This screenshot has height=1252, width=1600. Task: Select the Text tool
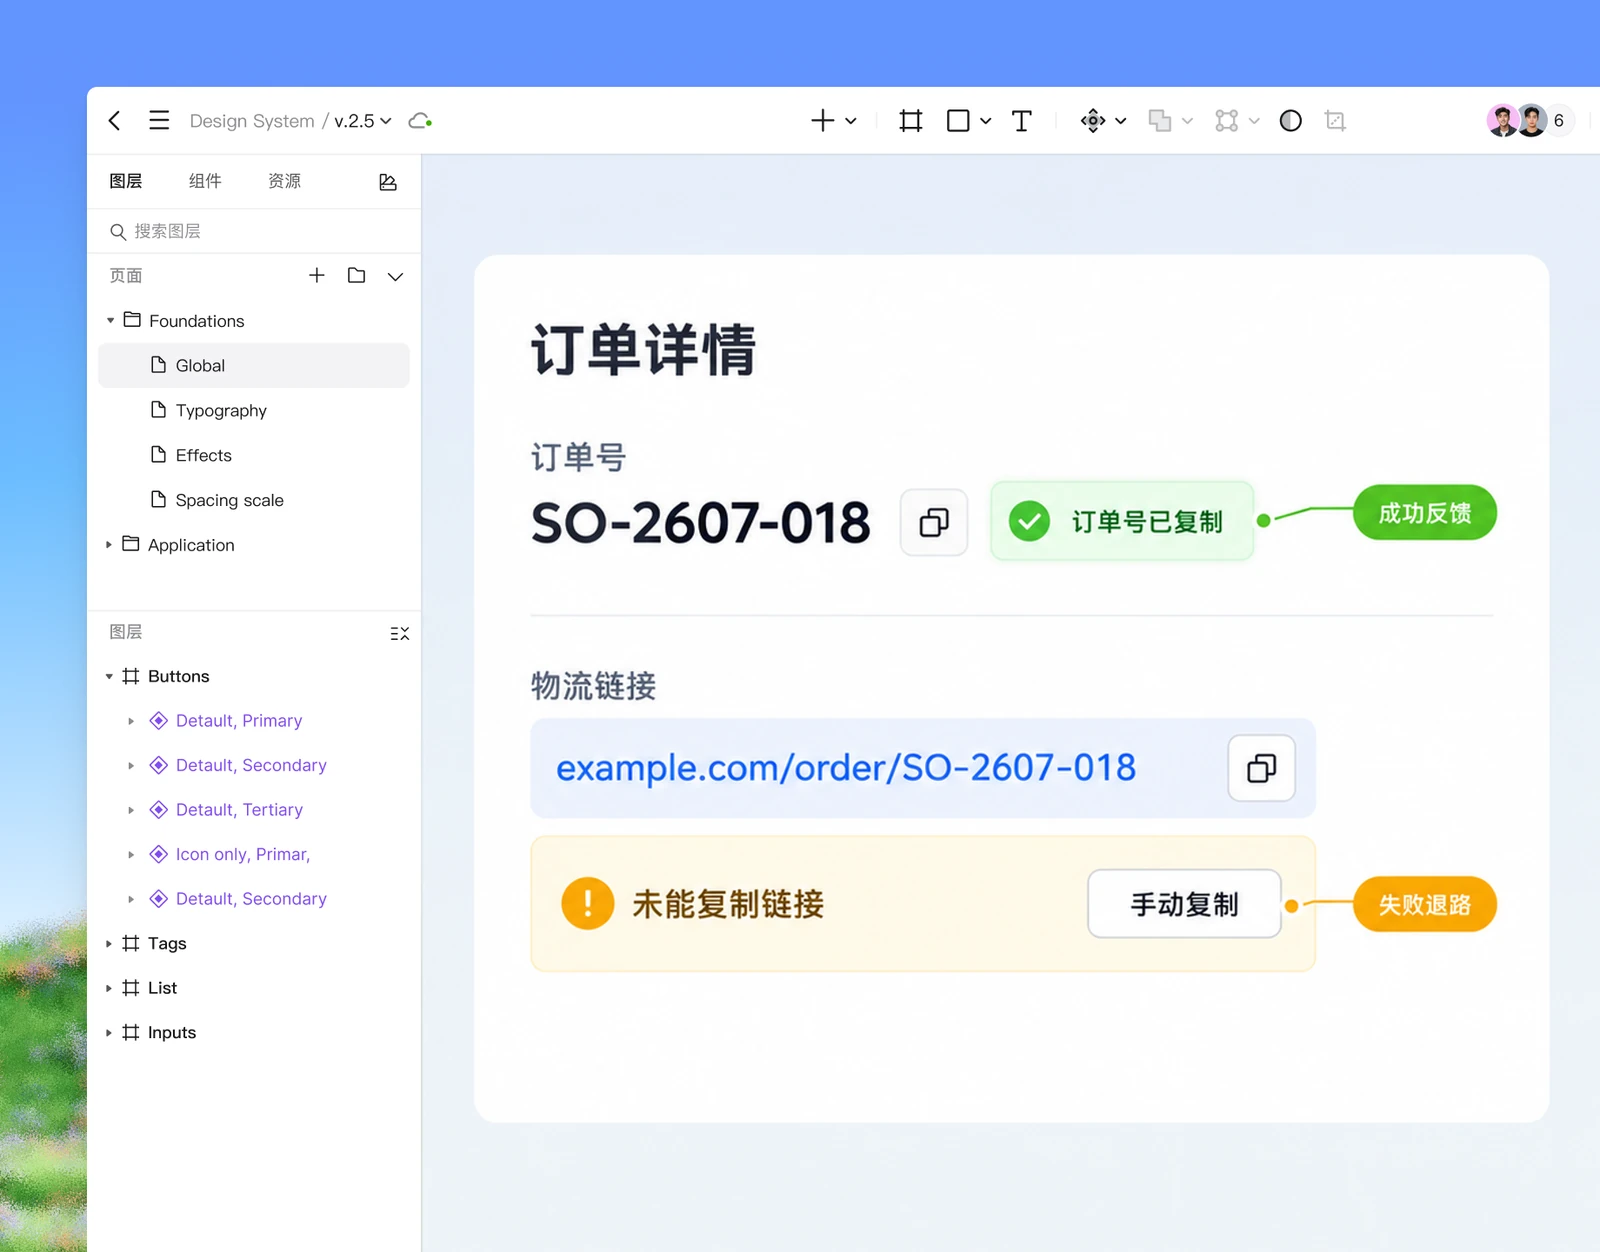click(x=1021, y=121)
